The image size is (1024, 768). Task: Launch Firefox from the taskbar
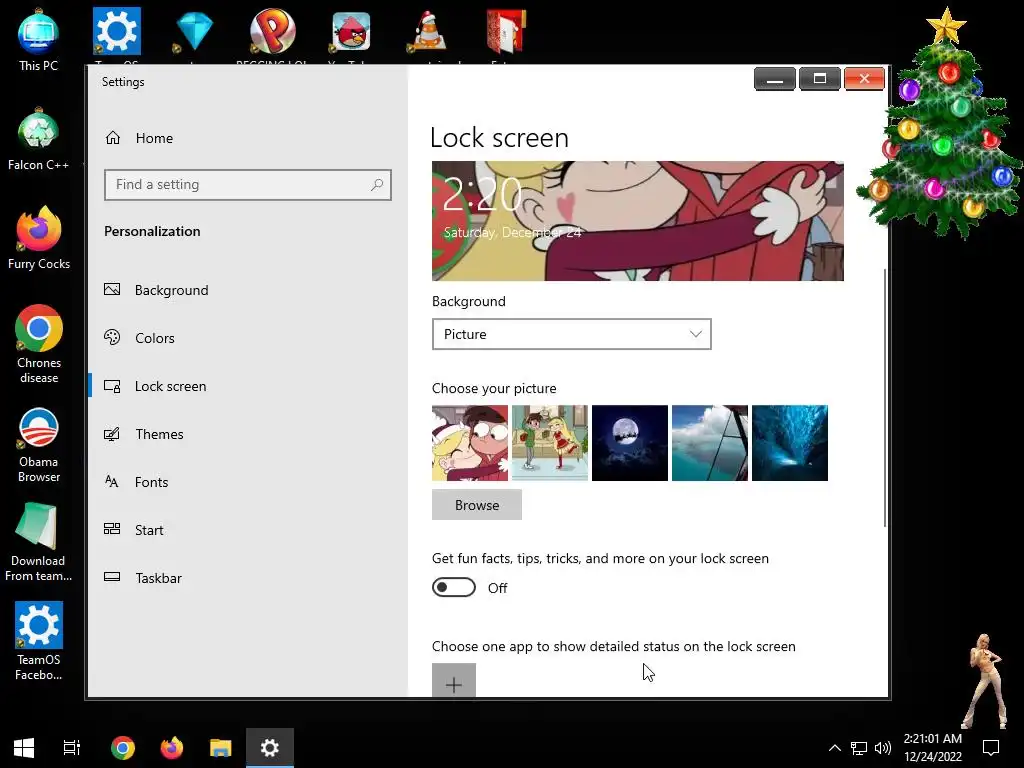pos(172,748)
